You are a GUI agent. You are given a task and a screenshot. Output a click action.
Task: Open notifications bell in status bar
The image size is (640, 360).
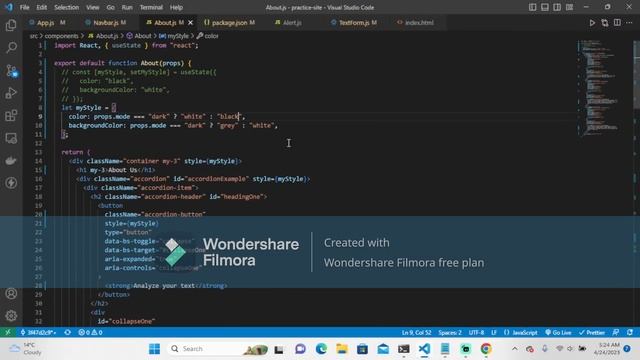click(630, 332)
